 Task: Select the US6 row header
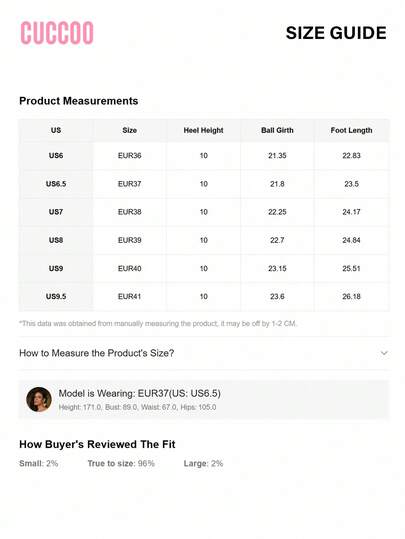pos(56,156)
